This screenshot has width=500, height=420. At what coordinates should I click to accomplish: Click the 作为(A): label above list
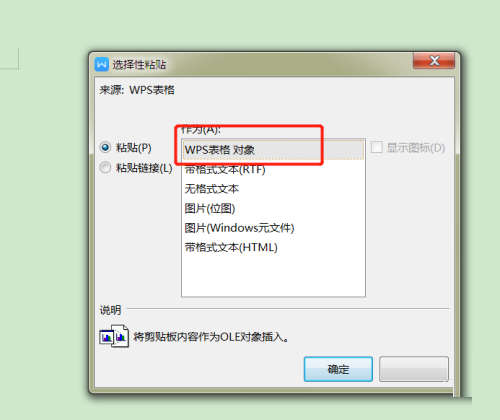(x=201, y=129)
